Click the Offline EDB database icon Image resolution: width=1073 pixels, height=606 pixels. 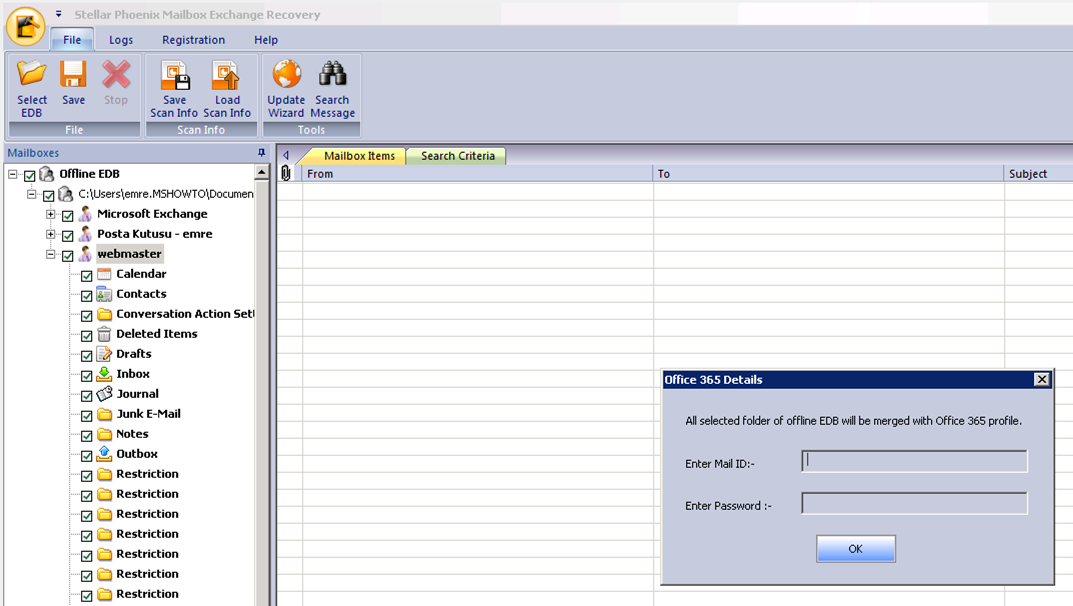coord(47,174)
